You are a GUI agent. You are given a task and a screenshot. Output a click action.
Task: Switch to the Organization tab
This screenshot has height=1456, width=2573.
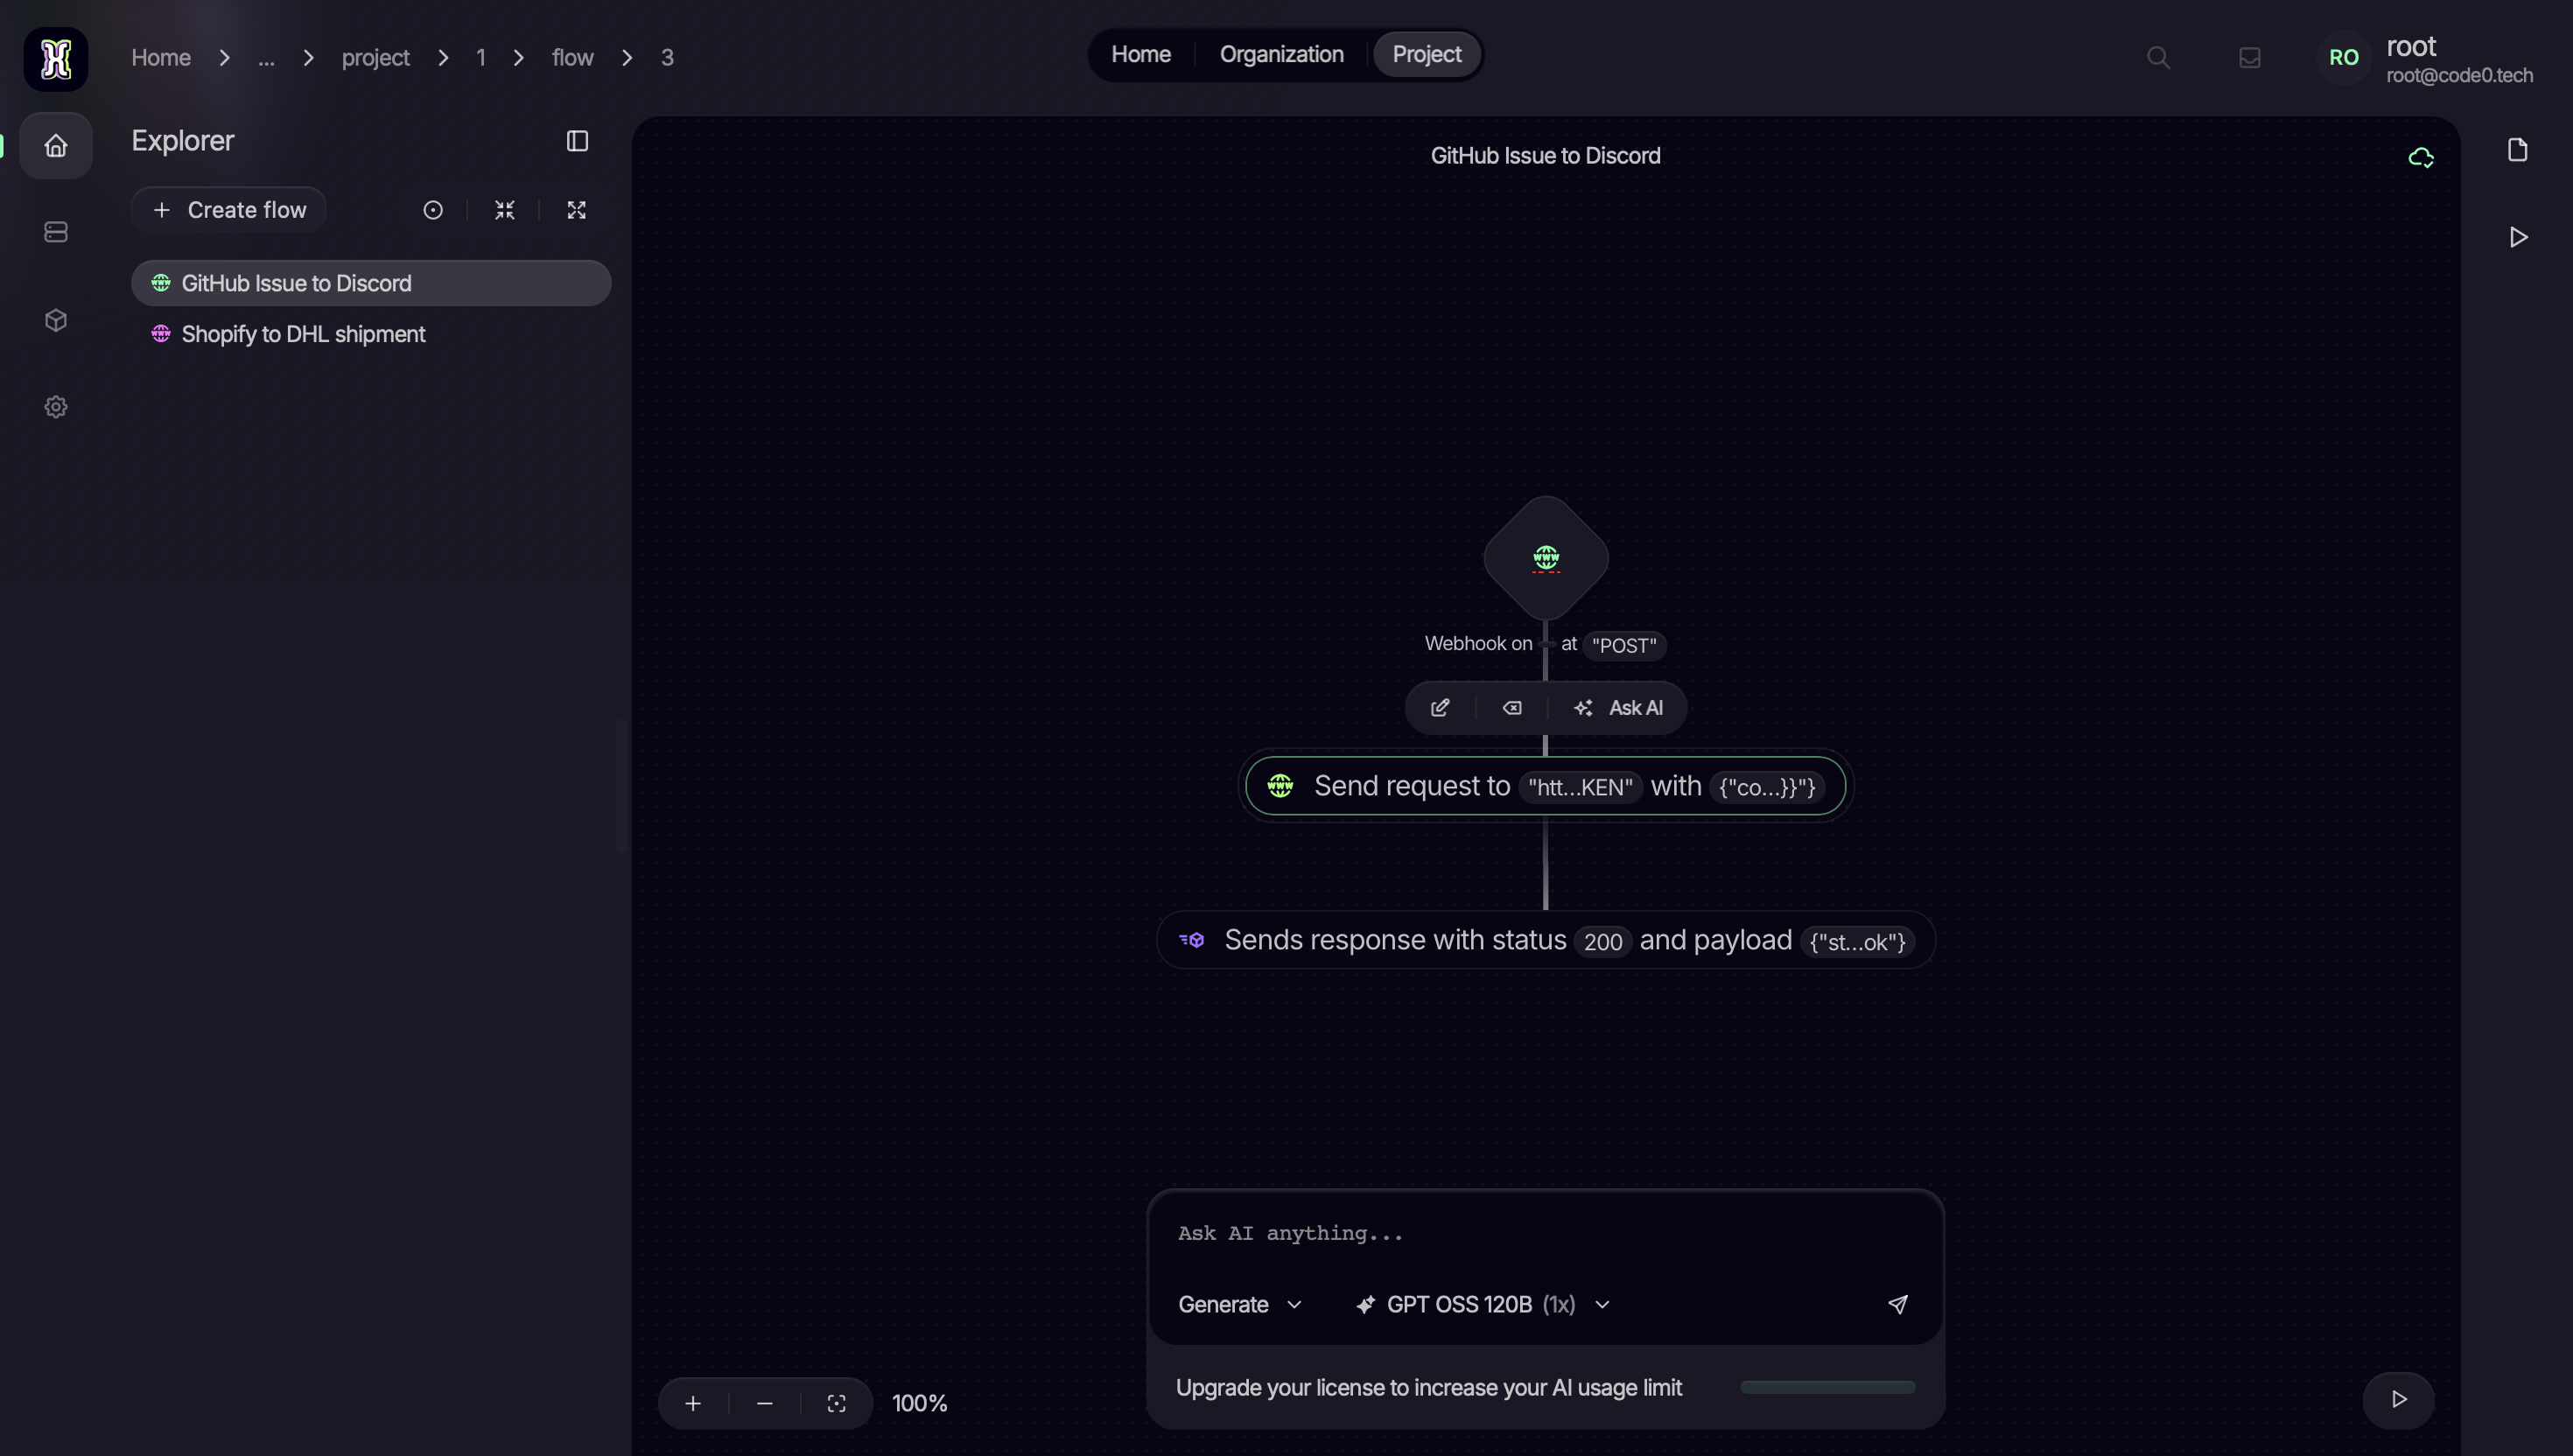(x=1282, y=55)
